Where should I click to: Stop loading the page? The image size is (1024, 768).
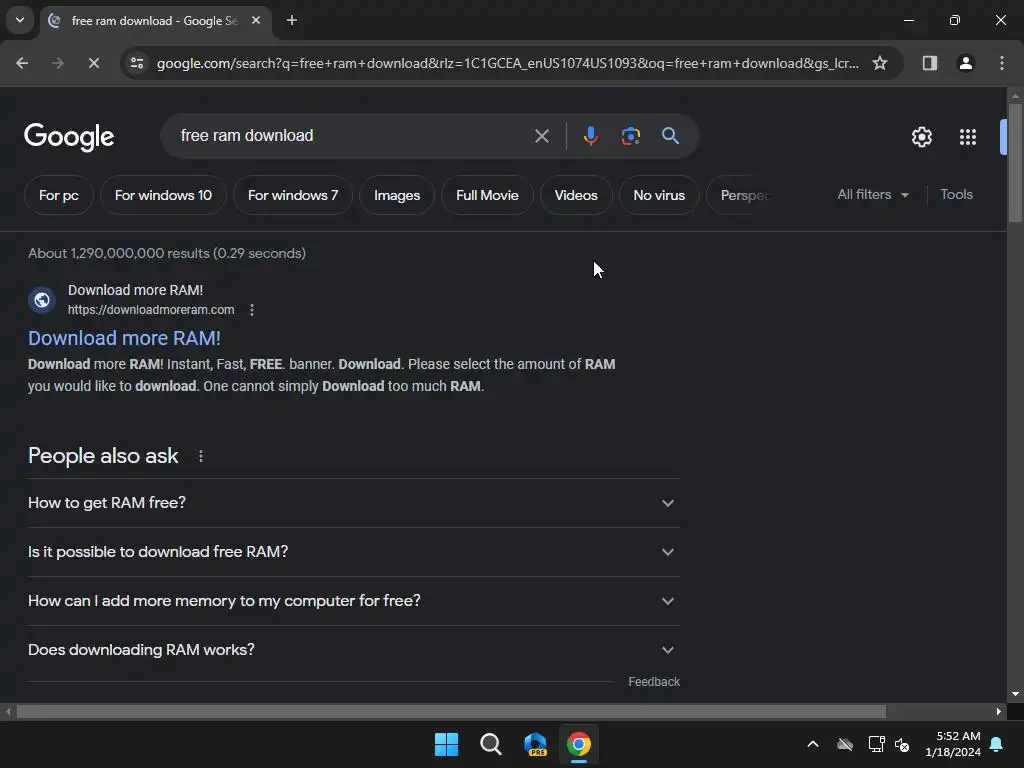click(93, 63)
